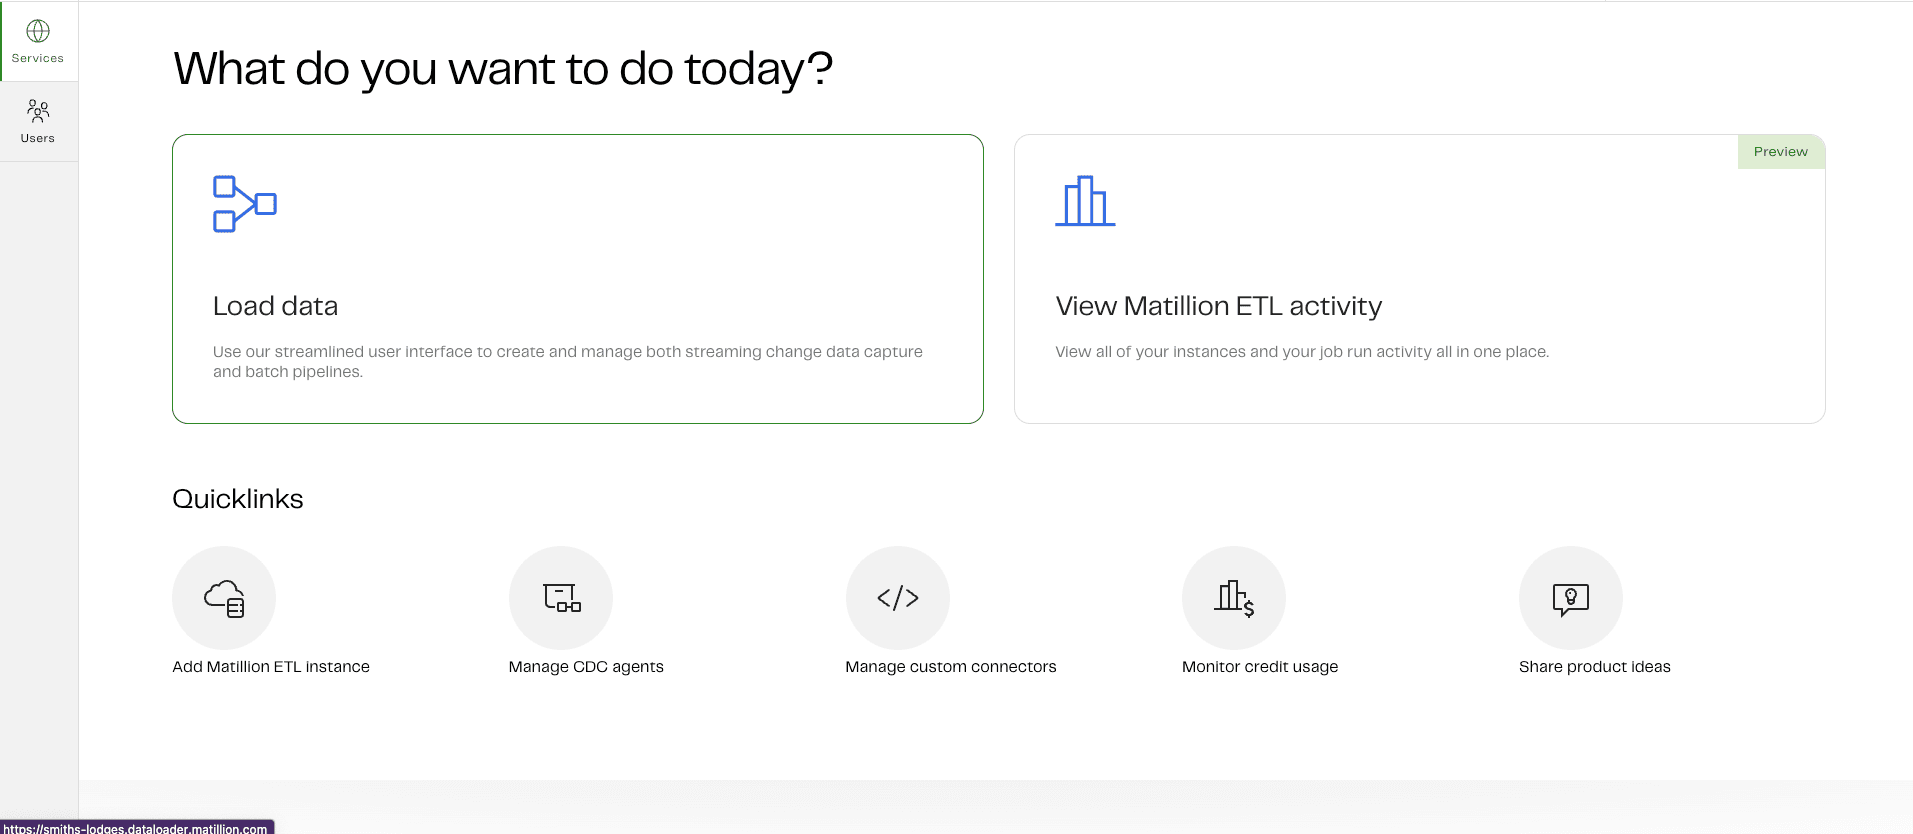1913x834 pixels.
Task: Click the Add Matillion ETL instance cloud icon
Action: point(224,598)
